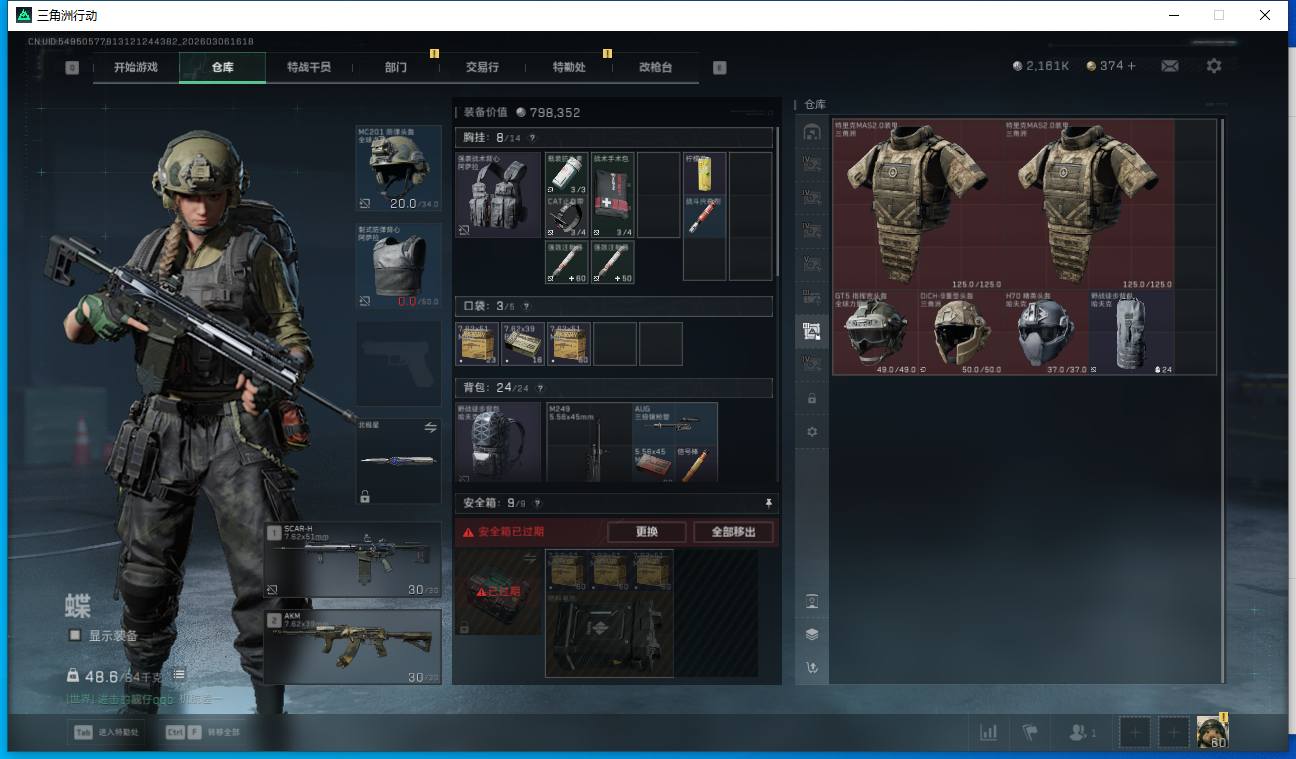Select the MC201 helmet slot
The image size is (1296, 759).
pyautogui.click(x=399, y=169)
